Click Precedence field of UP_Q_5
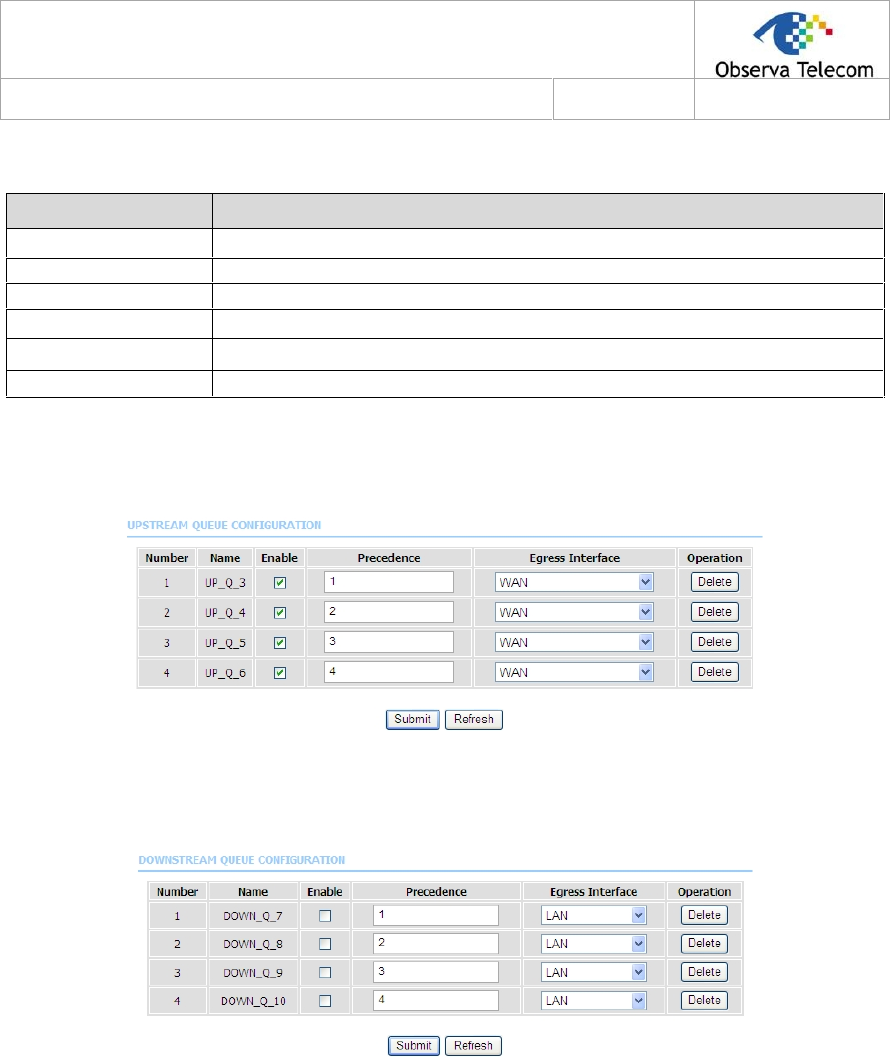 tap(389, 642)
